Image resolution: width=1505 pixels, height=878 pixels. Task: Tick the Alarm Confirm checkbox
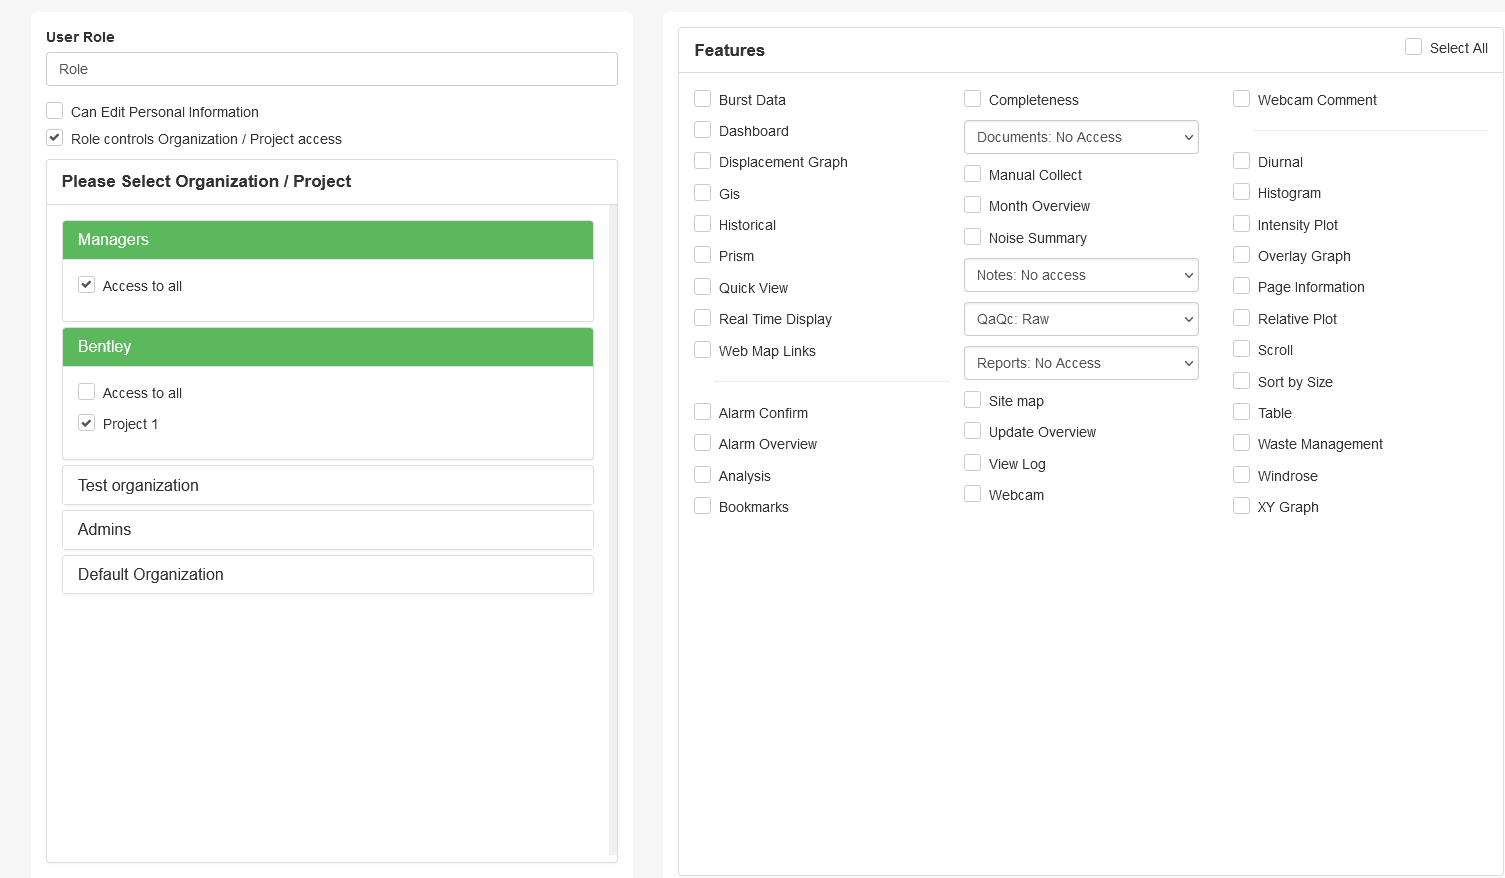point(703,412)
